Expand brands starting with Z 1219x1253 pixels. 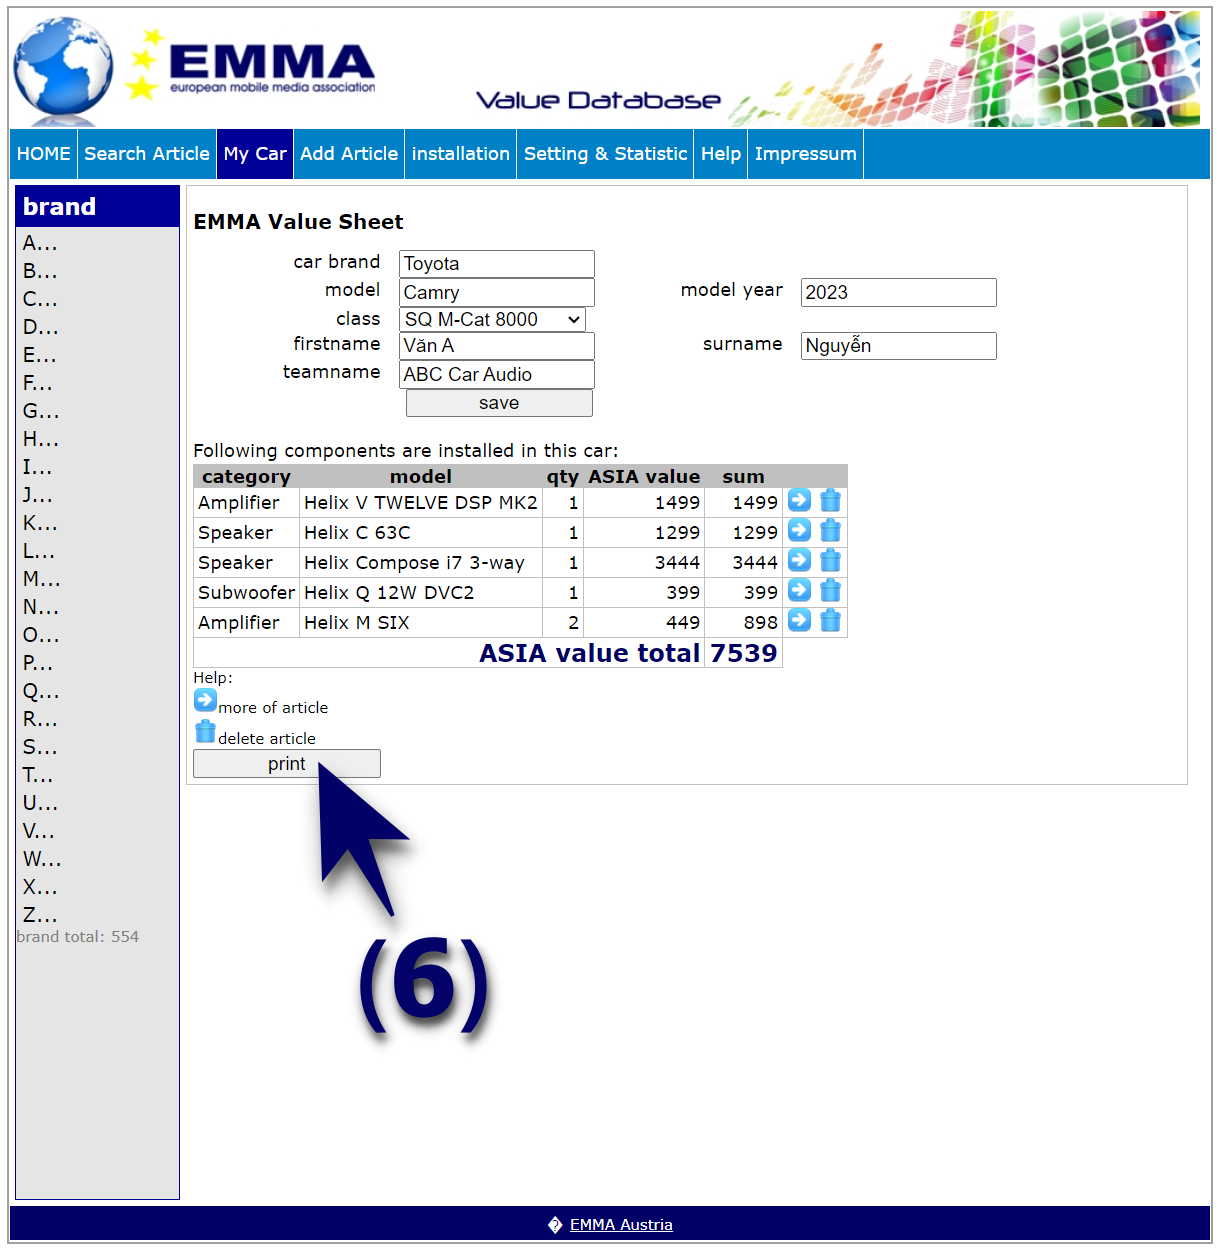[40, 915]
